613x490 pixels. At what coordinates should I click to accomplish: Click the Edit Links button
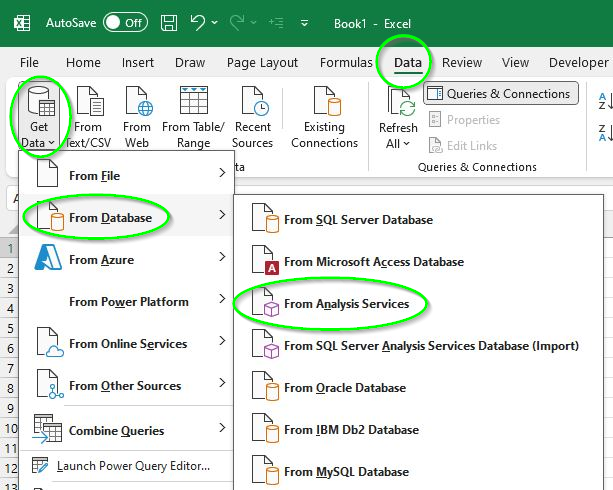(463, 145)
